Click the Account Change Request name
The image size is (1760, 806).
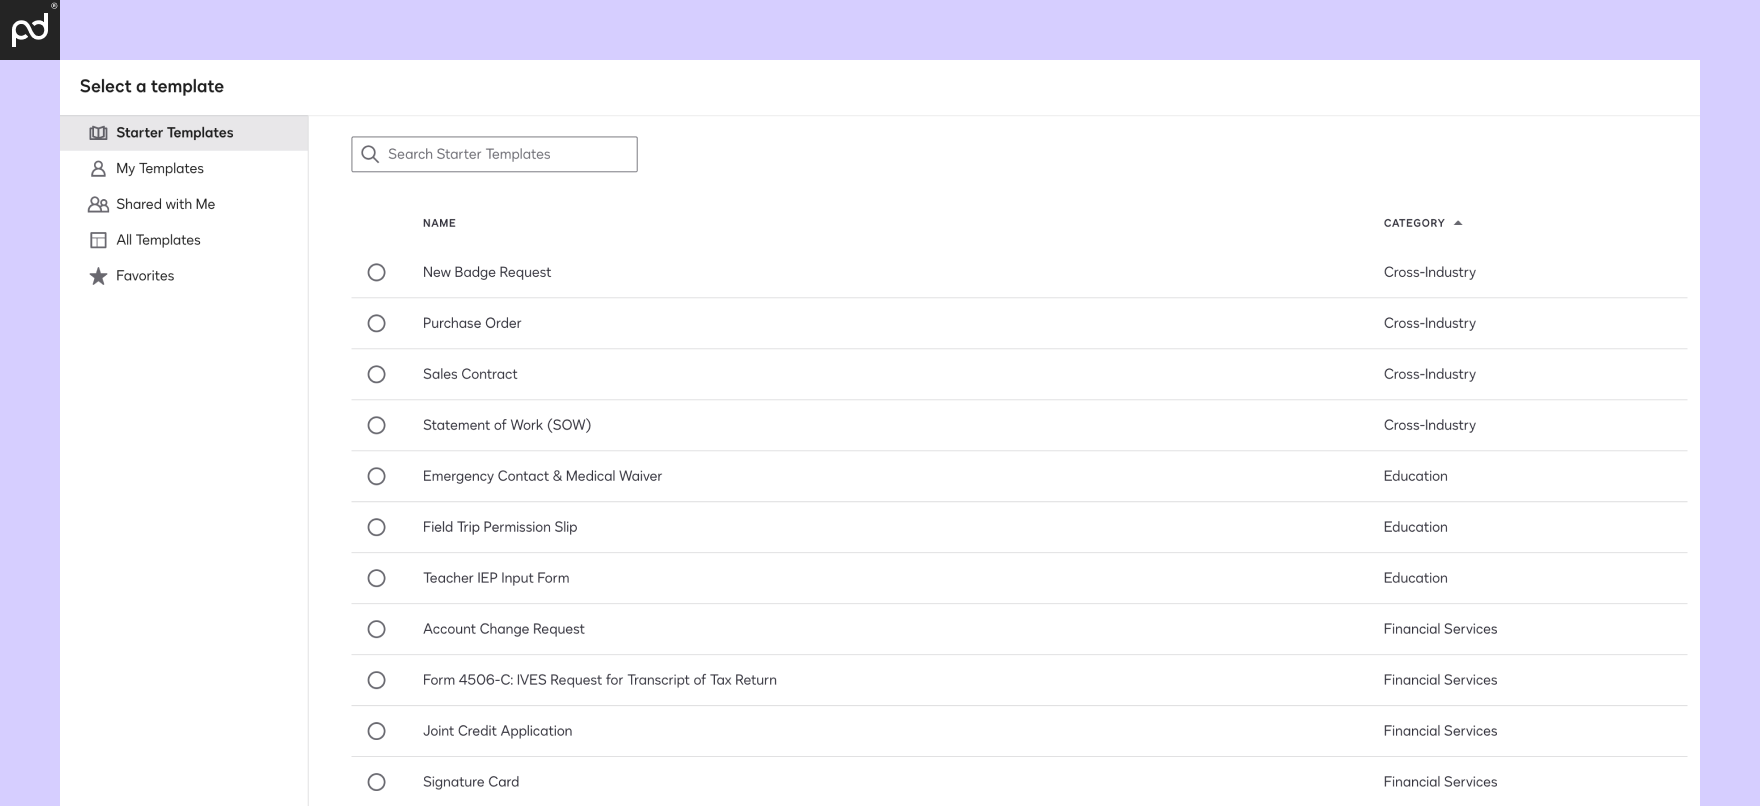click(x=504, y=629)
